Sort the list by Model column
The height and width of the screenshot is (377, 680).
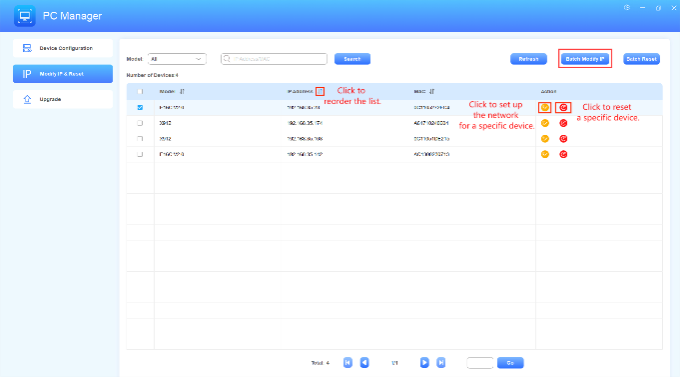182,92
